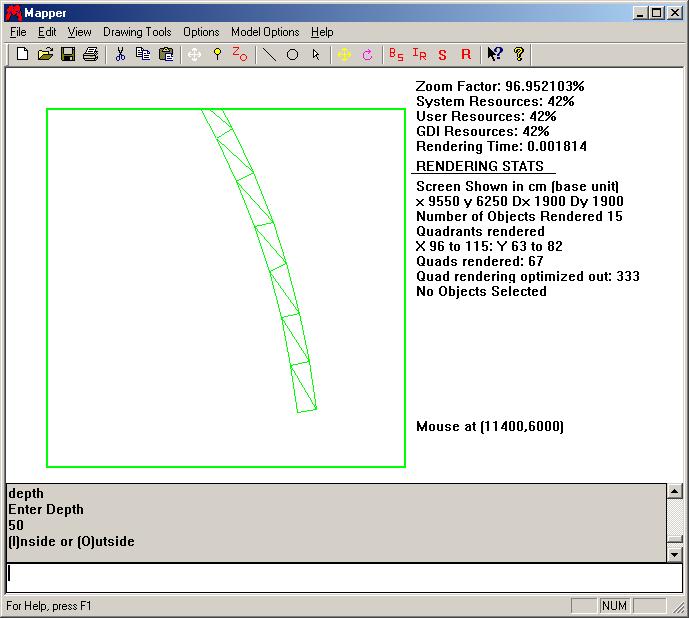Select the circle drawing tool

click(293, 54)
